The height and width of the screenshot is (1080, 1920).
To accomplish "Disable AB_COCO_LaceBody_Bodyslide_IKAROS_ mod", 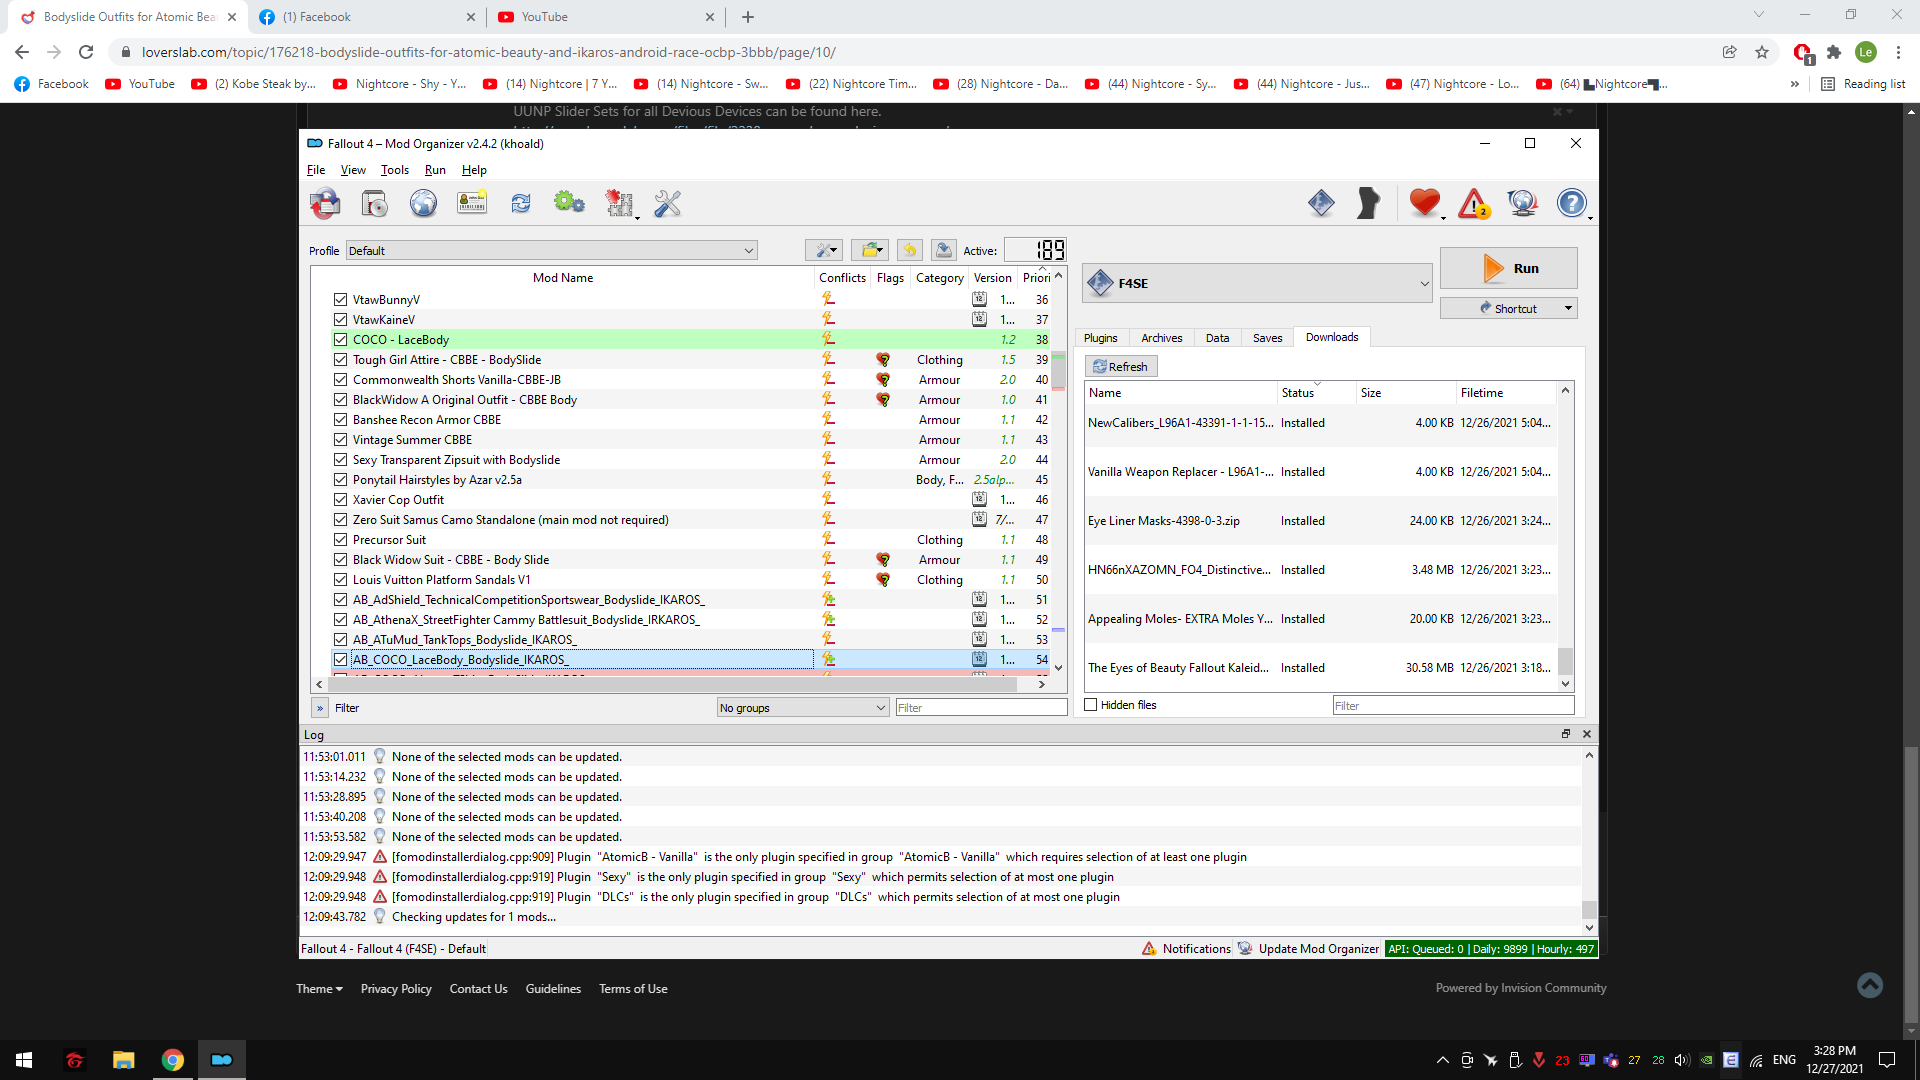I will click(340, 660).
